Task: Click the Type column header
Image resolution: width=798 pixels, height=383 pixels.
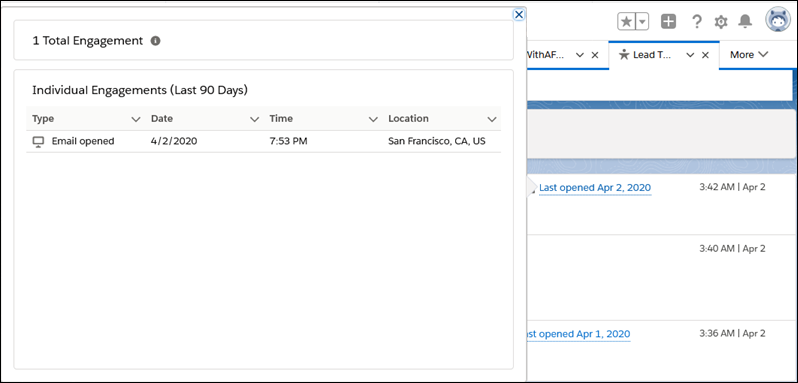Action: (x=43, y=119)
